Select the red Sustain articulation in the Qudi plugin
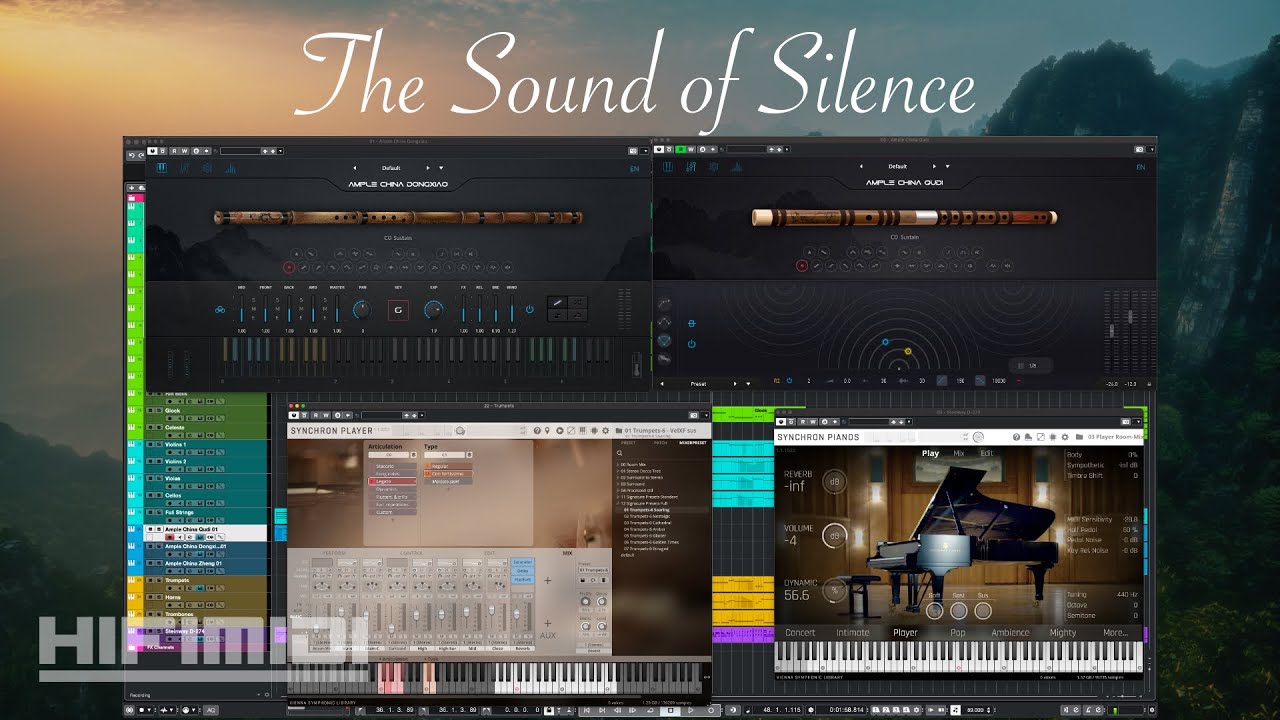Viewport: 1280px width, 720px height. [801, 265]
